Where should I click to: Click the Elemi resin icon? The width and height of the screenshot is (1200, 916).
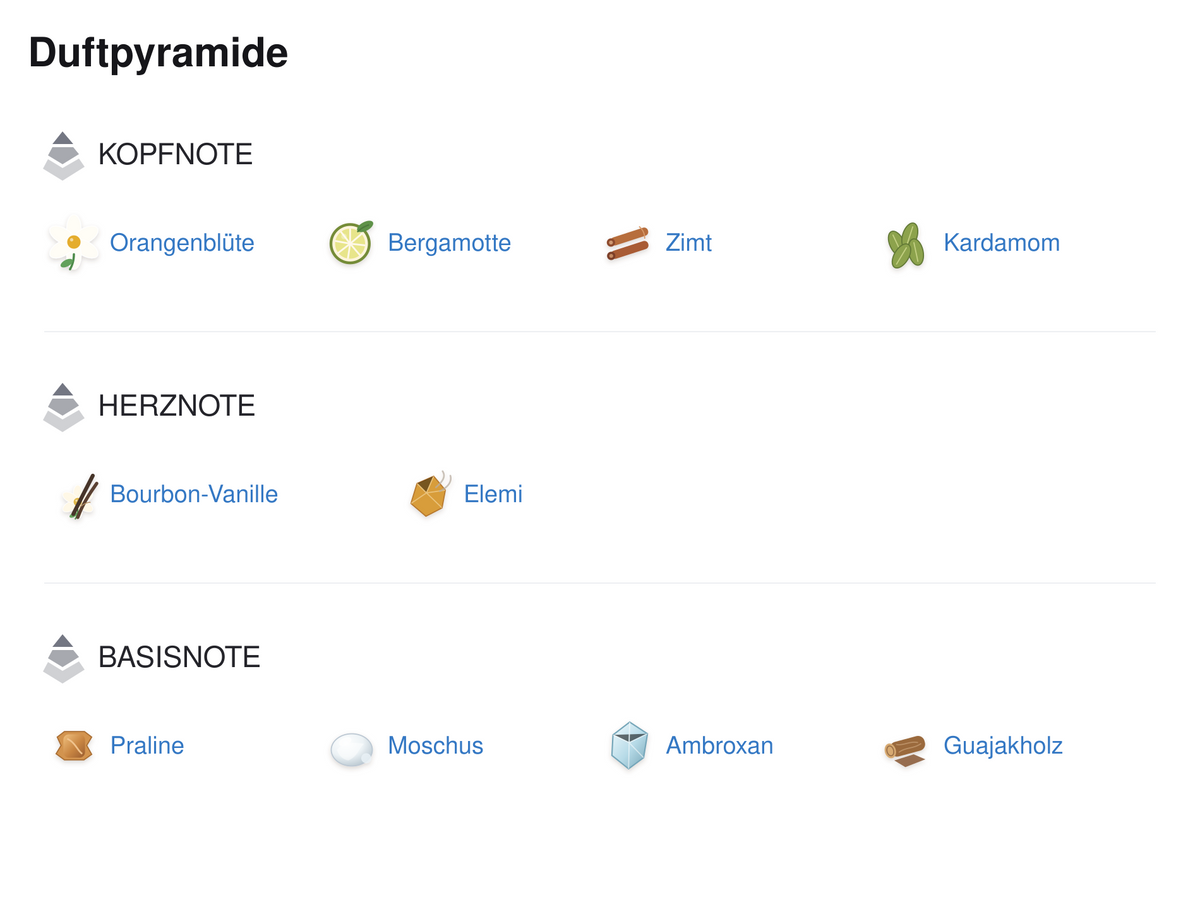[x=430, y=494]
